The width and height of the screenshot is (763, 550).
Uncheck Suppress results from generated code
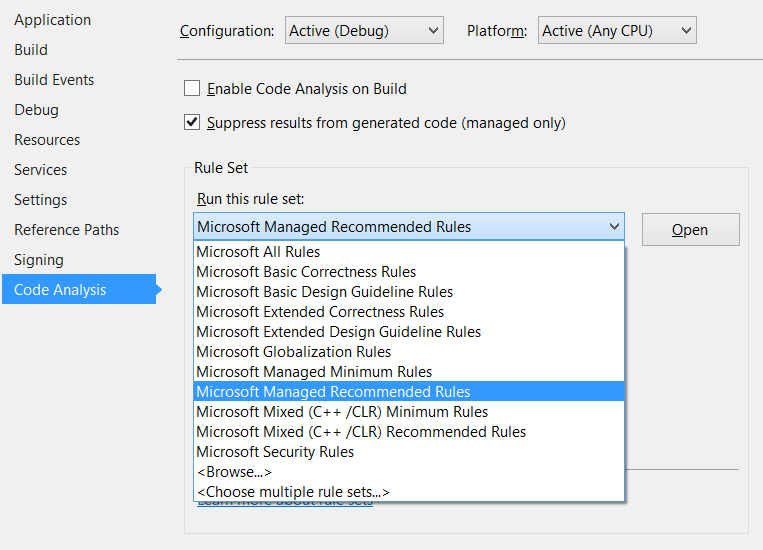click(x=192, y=123)
